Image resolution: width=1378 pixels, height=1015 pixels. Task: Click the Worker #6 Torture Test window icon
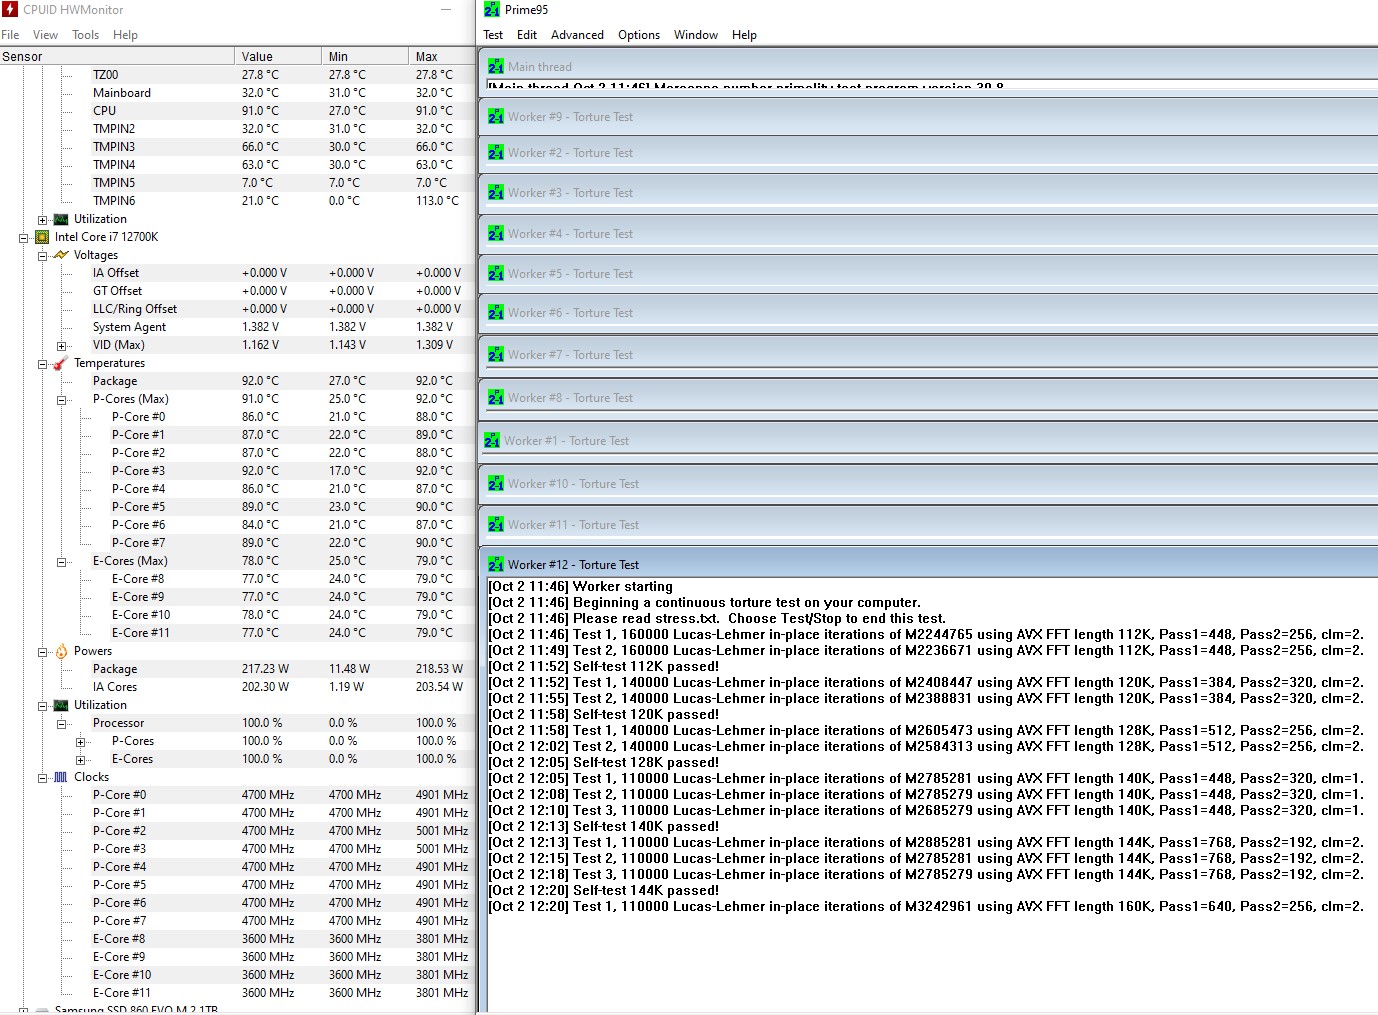[x=496, y=313]
